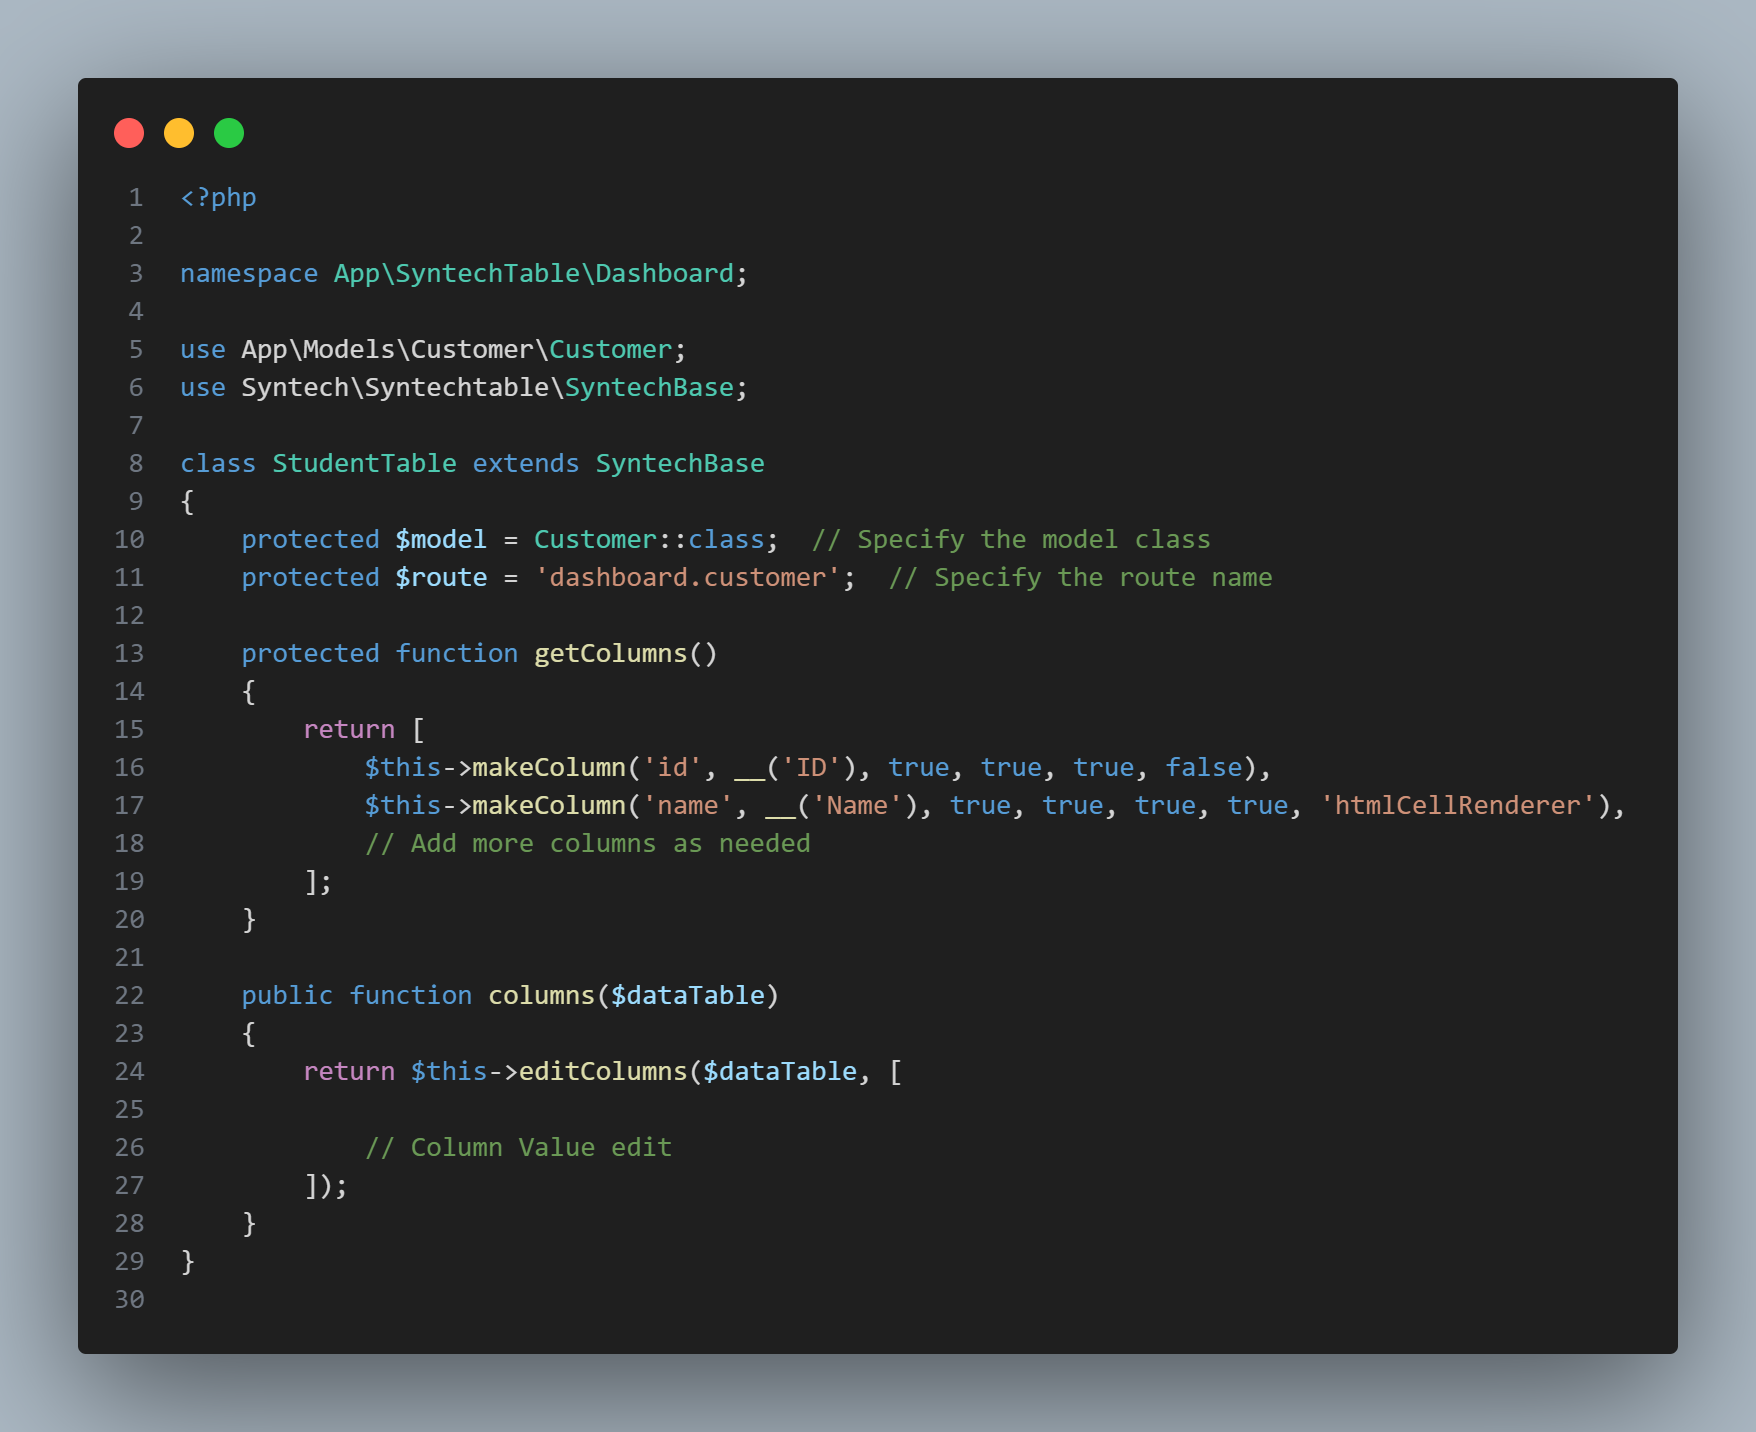Click the 'dashboard.customer' route string
The width and height of the screenshot is (1756, 1432).
(x=687, y=578)
